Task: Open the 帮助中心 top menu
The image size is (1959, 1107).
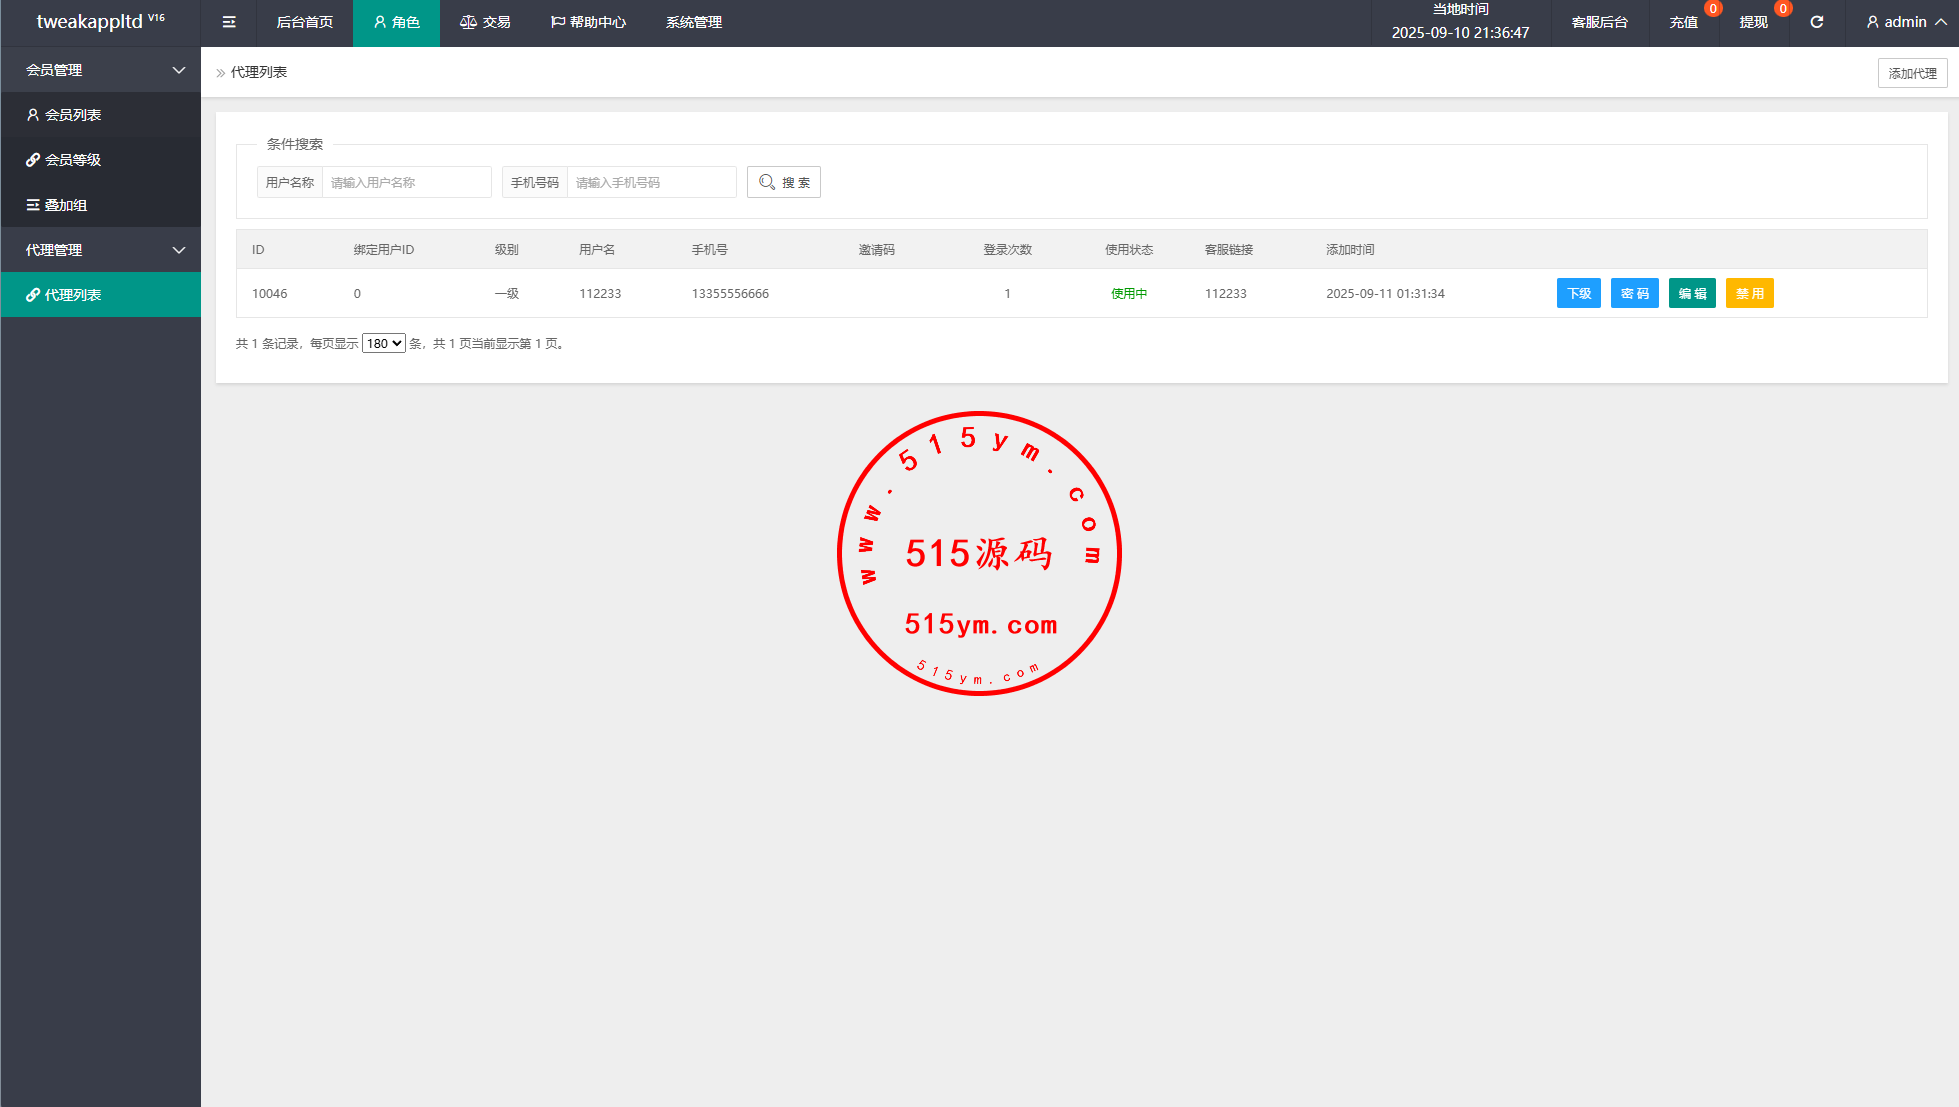Action: (x=588, y=22)
